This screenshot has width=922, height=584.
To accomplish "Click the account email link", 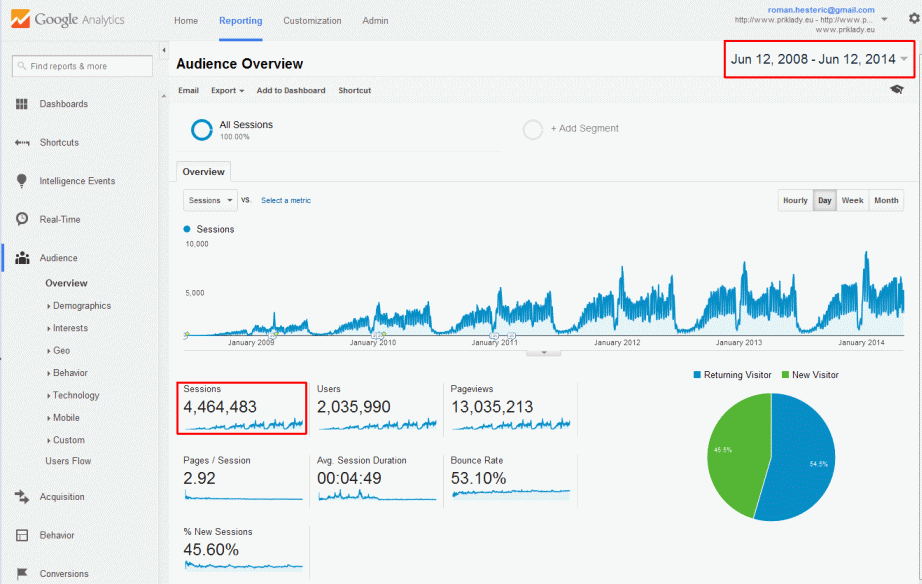I will (821, 9).
